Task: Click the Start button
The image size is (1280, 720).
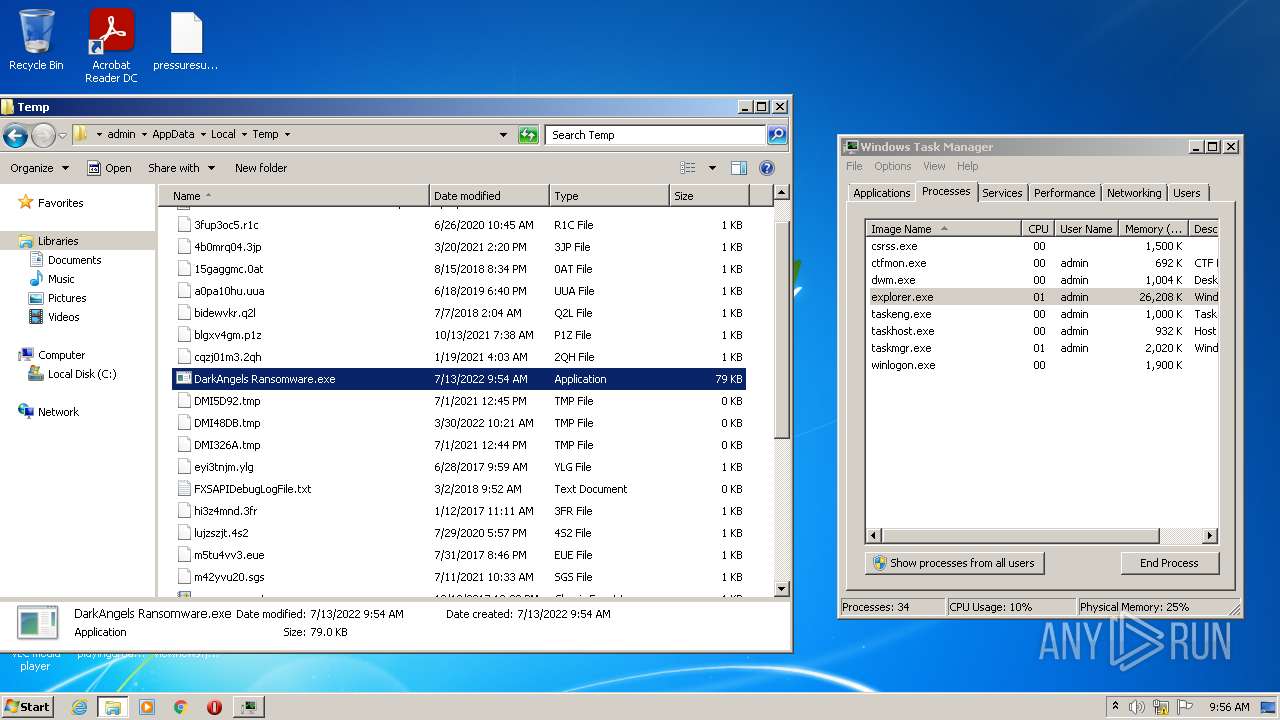Action: pos(27,707)
